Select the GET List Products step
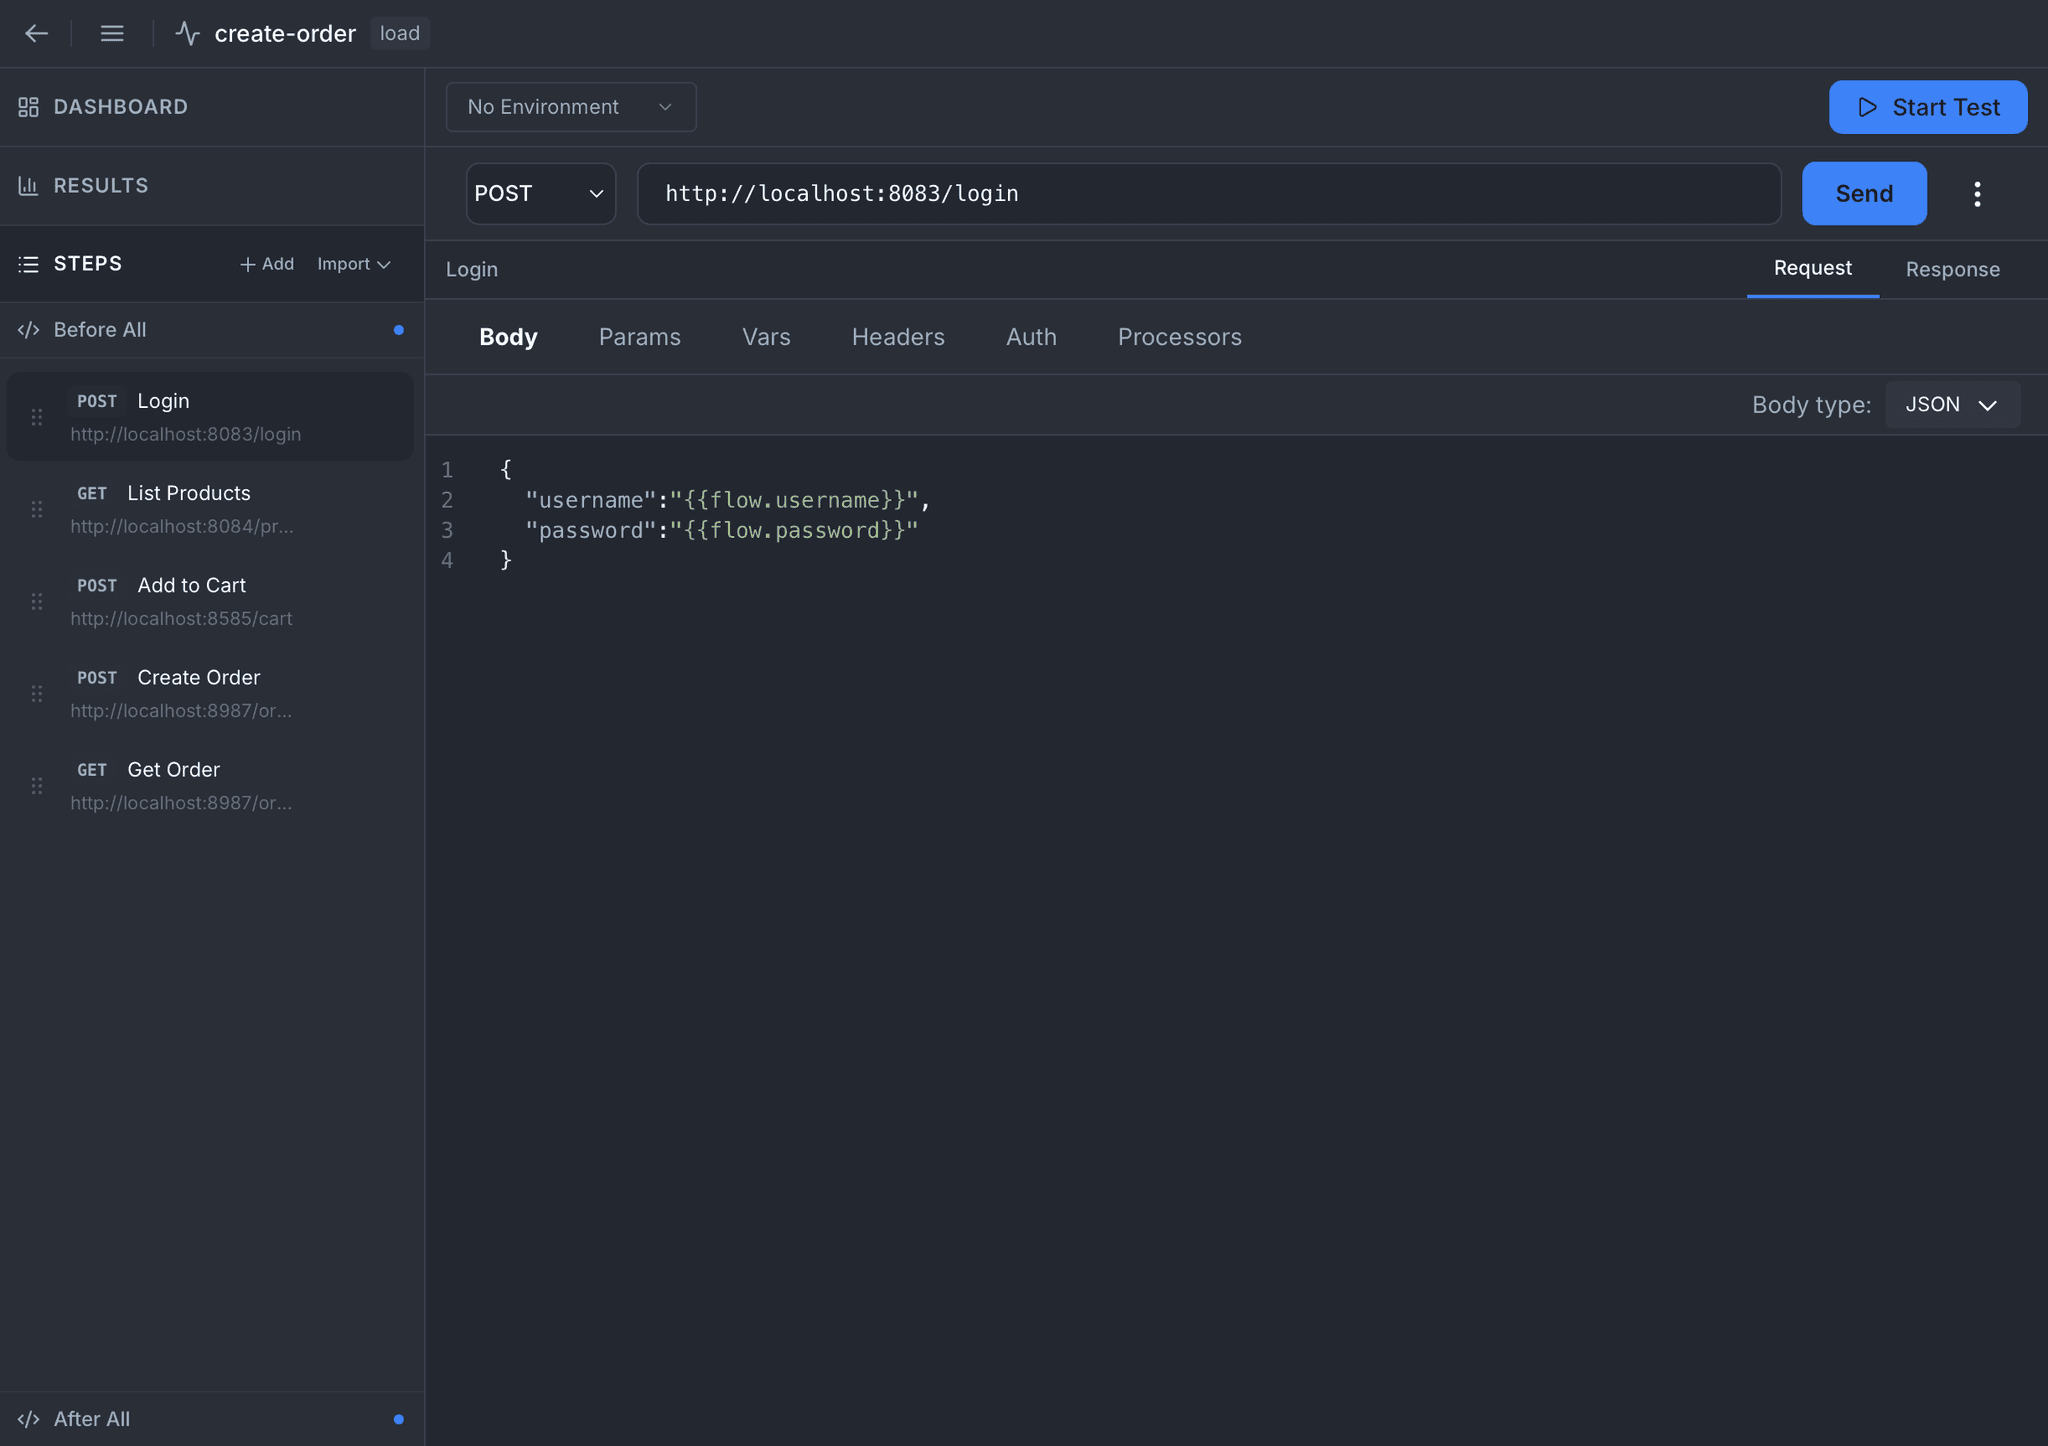The image size is (2048, 1446). (x=210, y=509)
